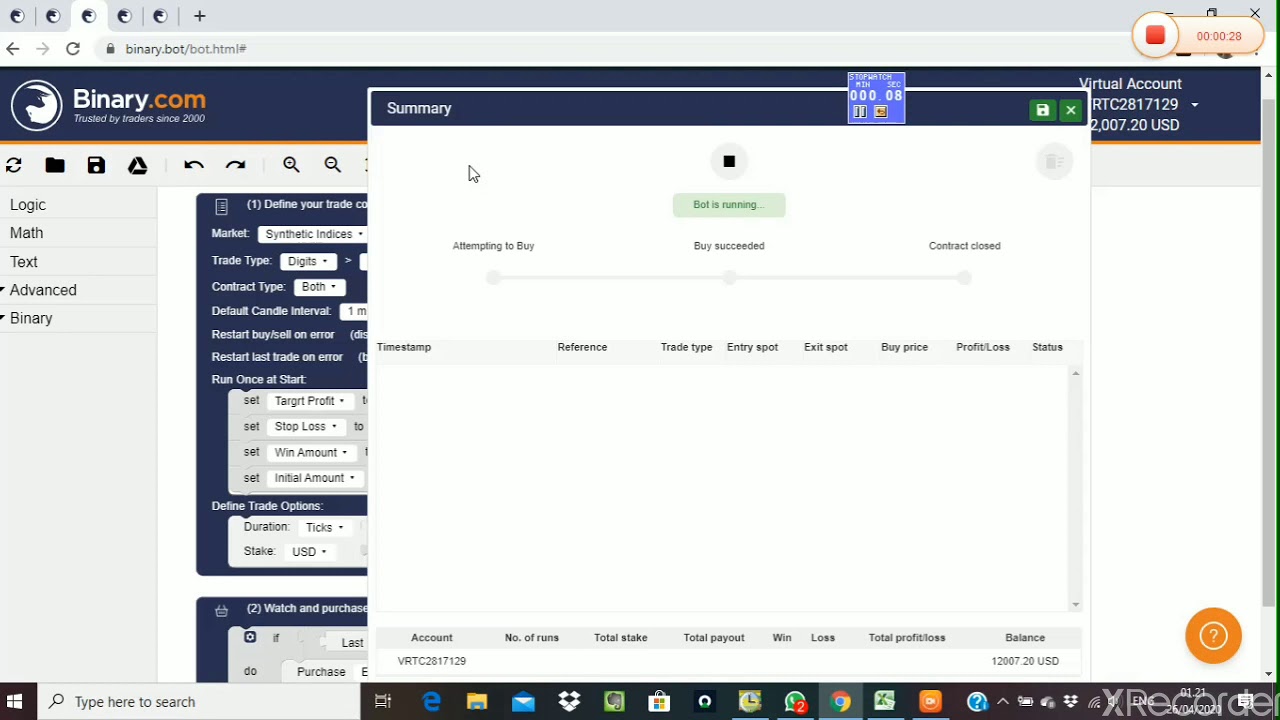
Task: Open the USD stake currency dropdown
Action: 309,552
